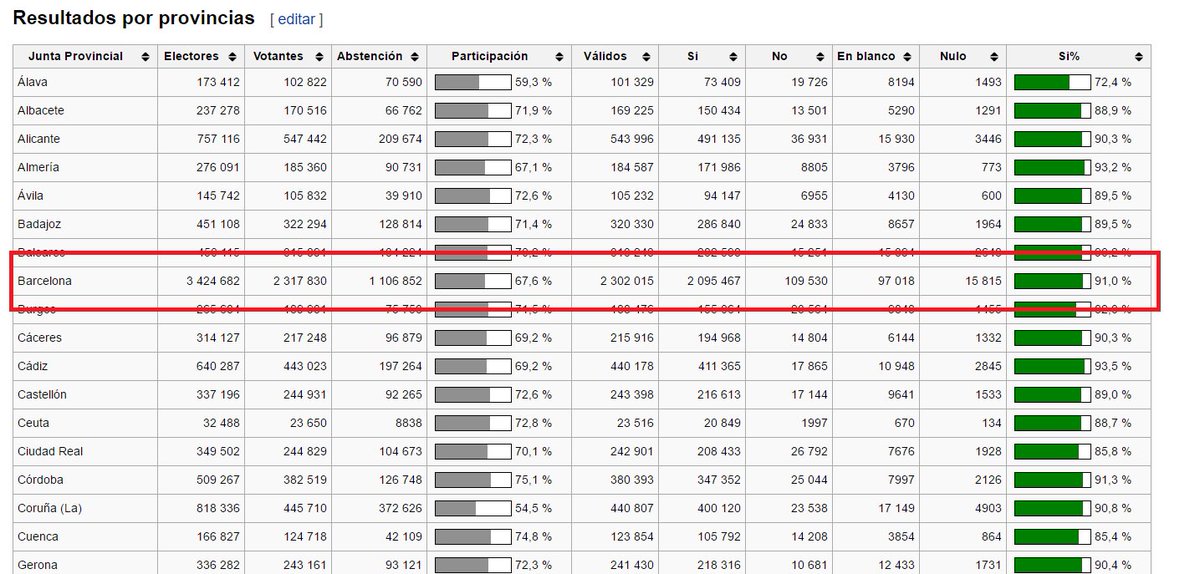This screenshot has width=1200, height=574.
Task: Select the Almería row name
Action: tap(38, 167)
